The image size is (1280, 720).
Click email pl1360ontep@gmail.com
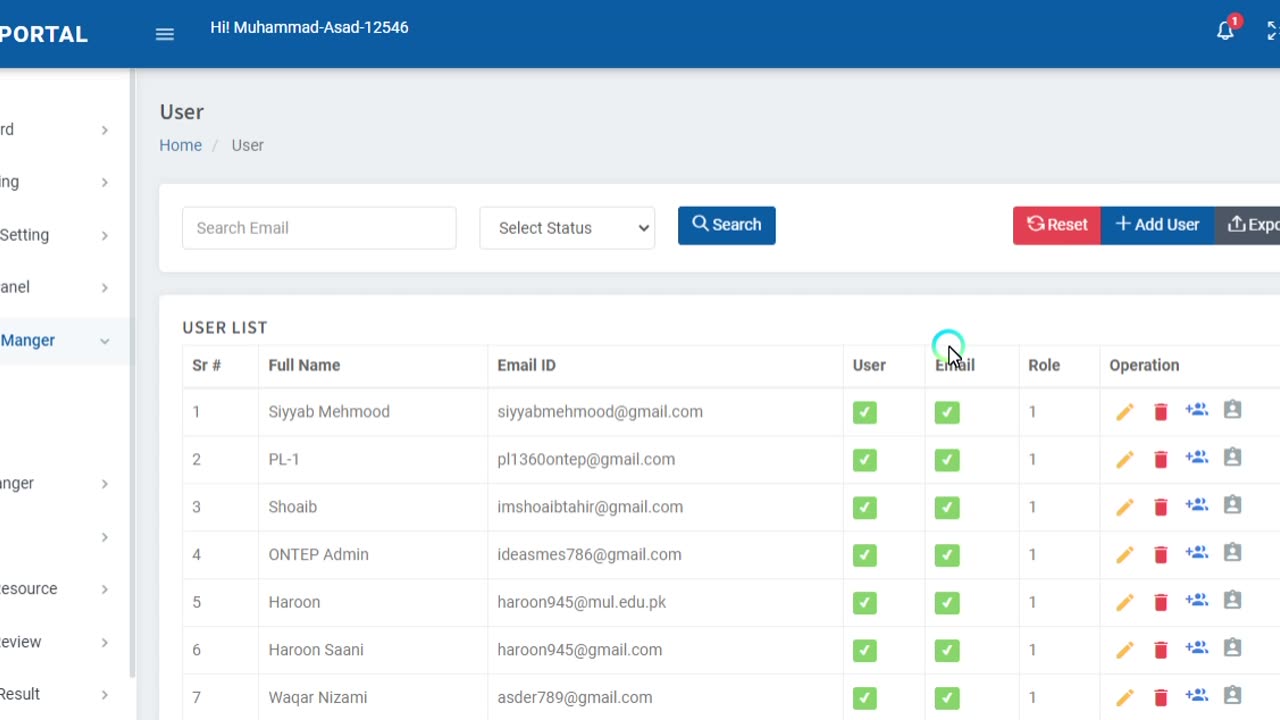tap(586, 460)
